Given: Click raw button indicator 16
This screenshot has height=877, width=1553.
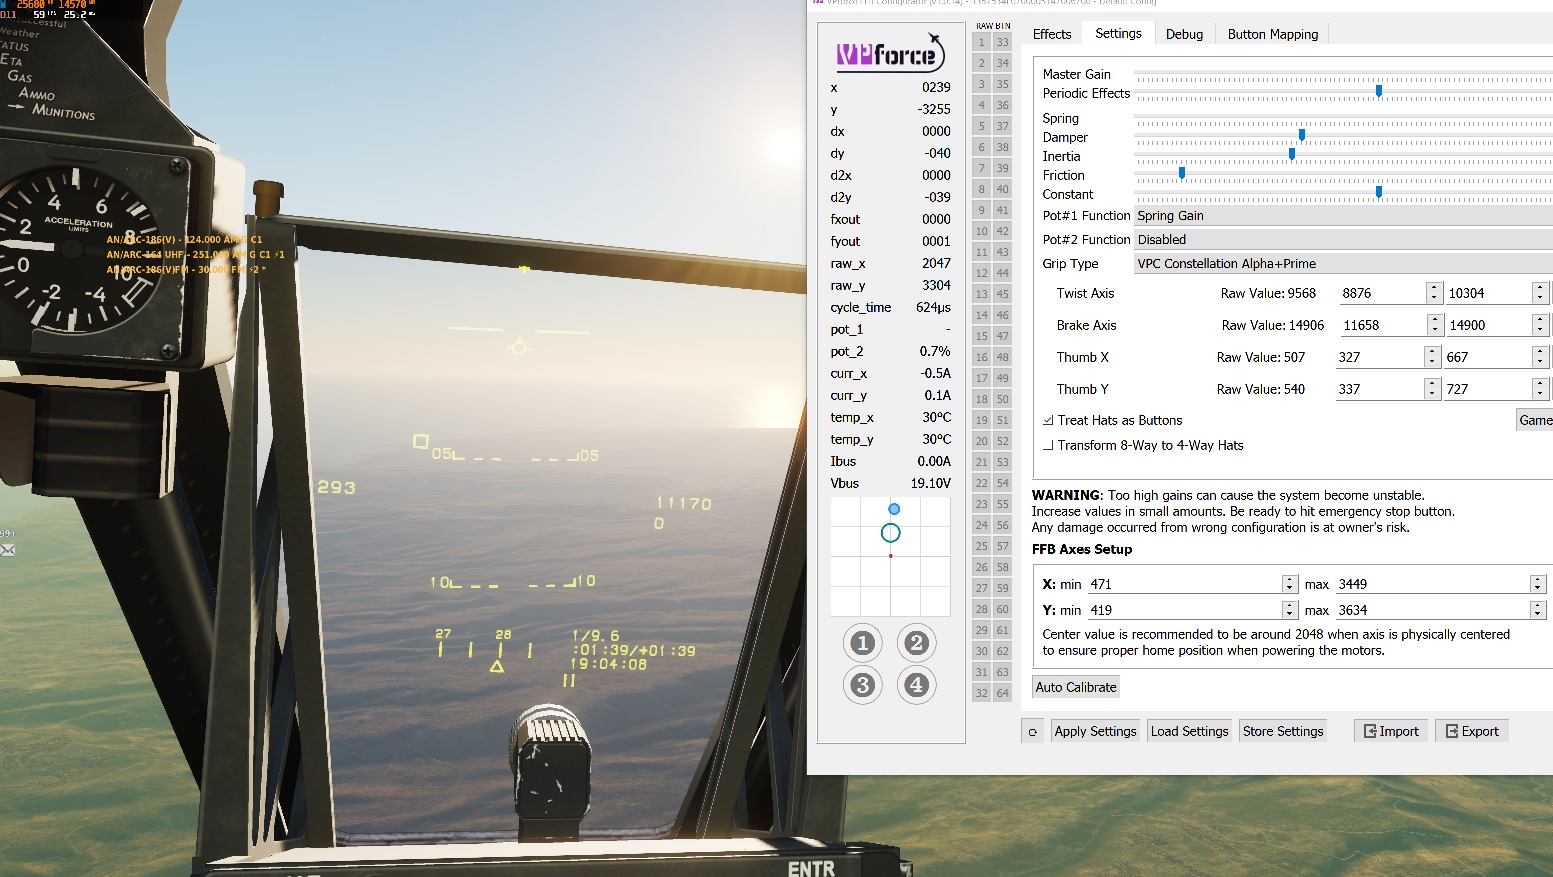Looking at the screenshot, I should [982, 357].
